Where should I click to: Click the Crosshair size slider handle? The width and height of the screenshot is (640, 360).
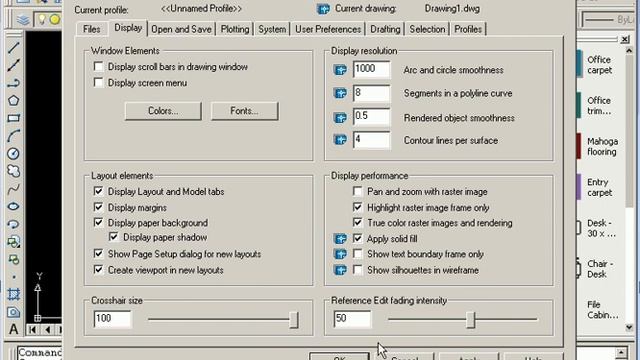(x=293, y=320)
